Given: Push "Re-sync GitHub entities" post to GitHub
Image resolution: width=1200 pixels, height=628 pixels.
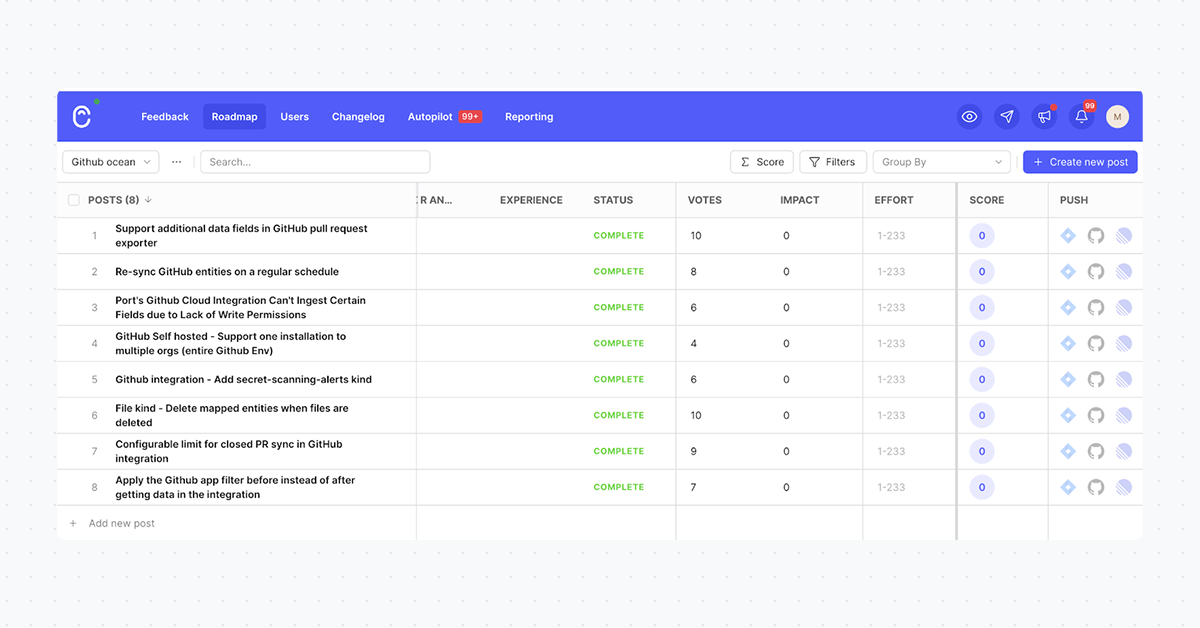Looking at the screenshot, I should [1096, 272].
